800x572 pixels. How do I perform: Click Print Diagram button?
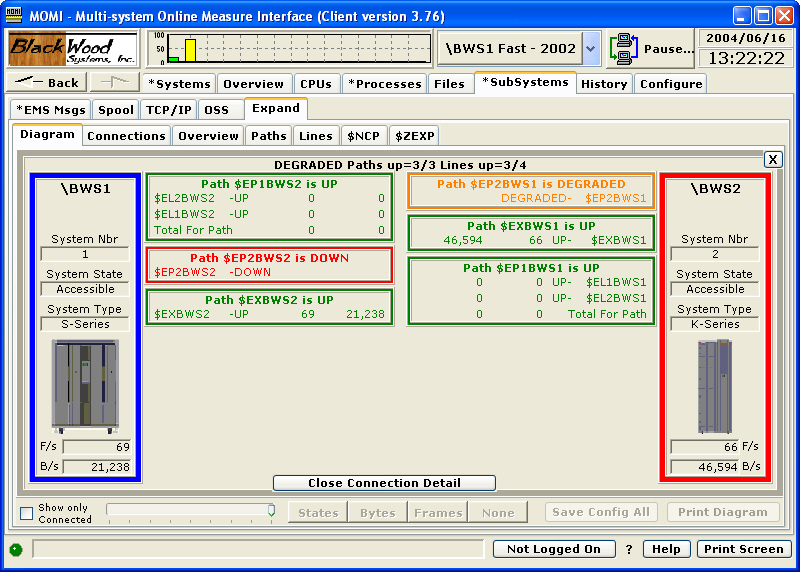click(x=722, y=512)
